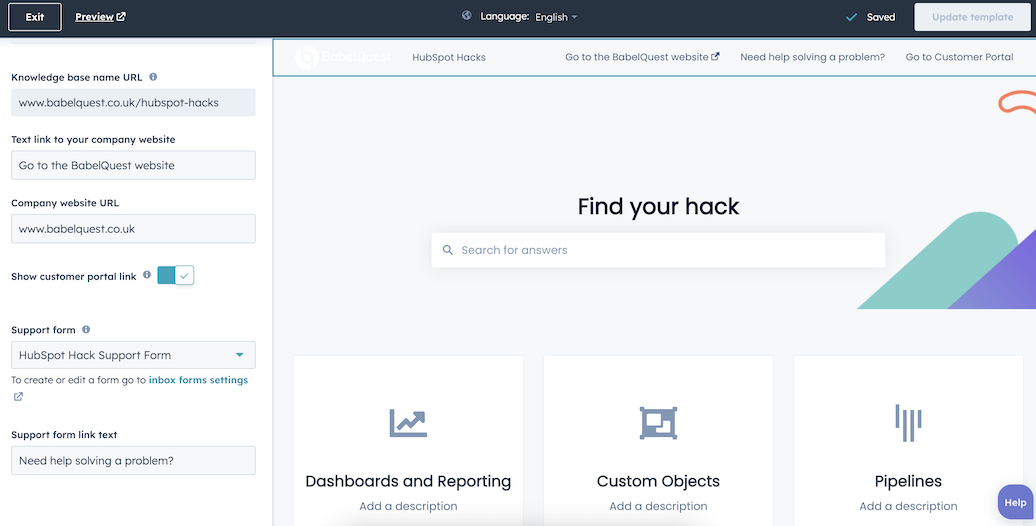Click the Dashboards and Reporting chart icon

408,423
